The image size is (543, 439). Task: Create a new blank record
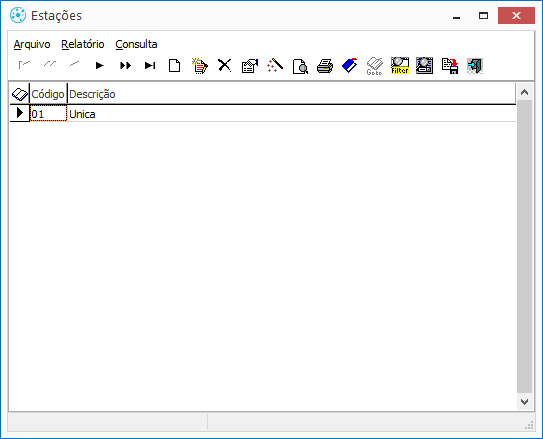pyautogui.click(x=175, y=65)
